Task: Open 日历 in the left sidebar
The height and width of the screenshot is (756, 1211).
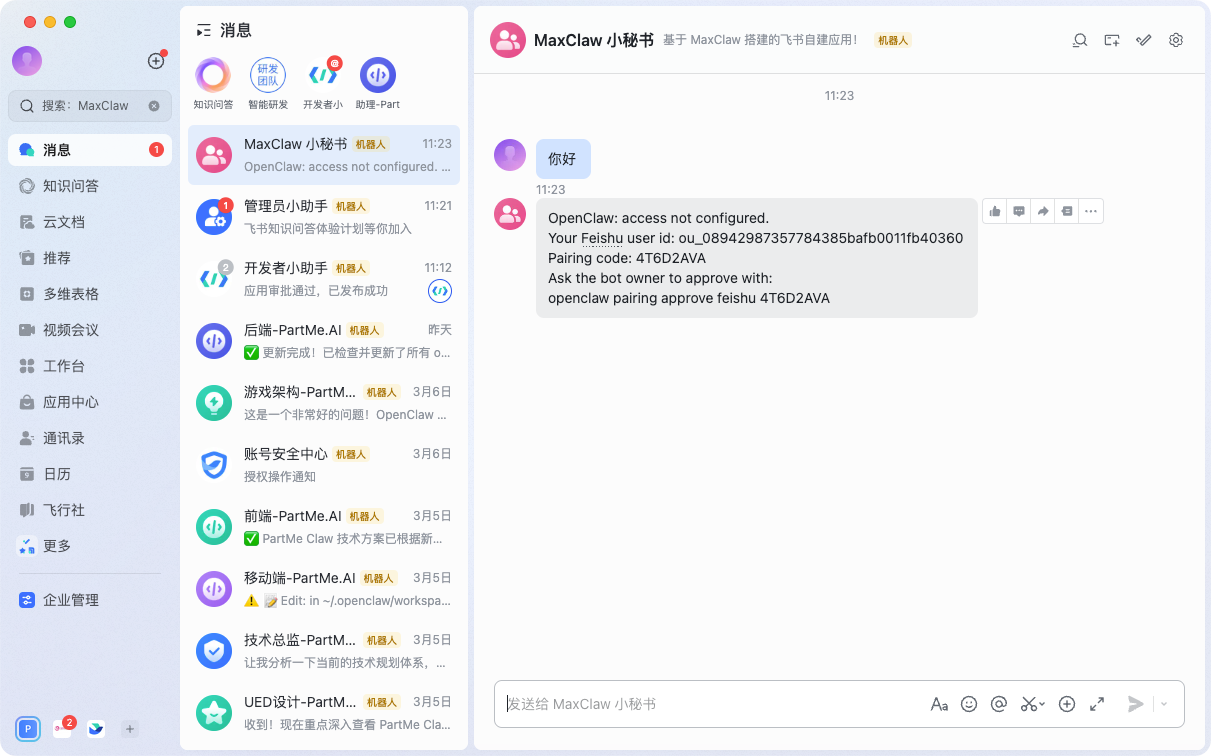Action: point(56,474)
